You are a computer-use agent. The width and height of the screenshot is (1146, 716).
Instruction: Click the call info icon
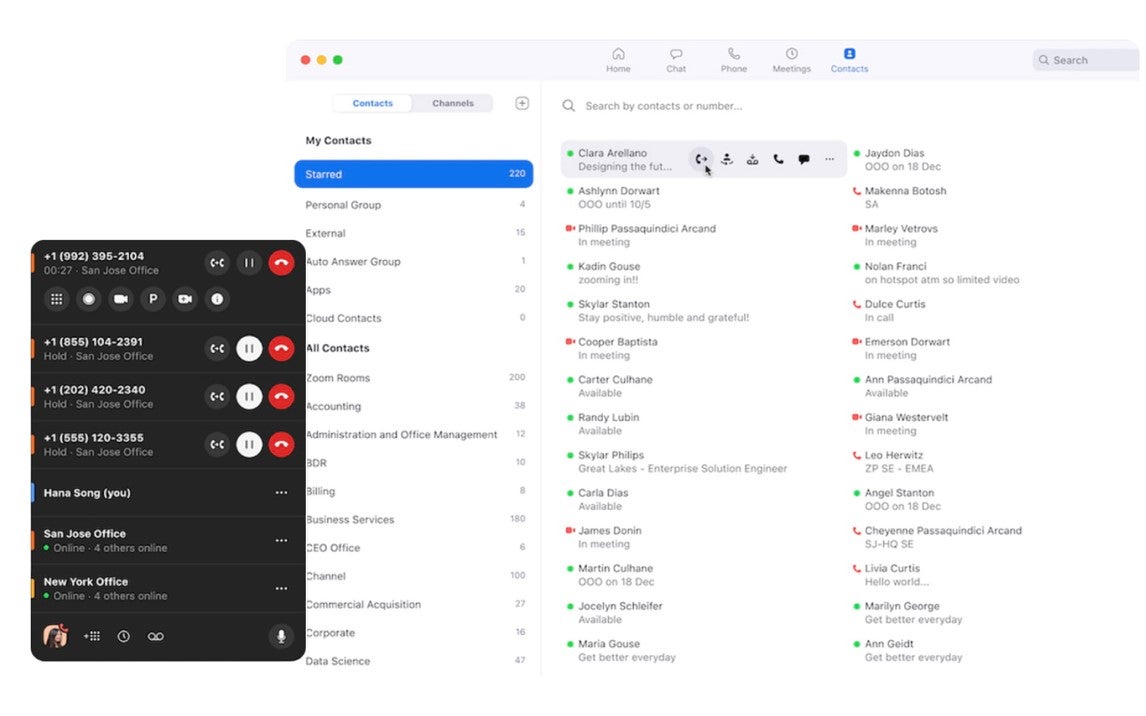click(217, 299)
